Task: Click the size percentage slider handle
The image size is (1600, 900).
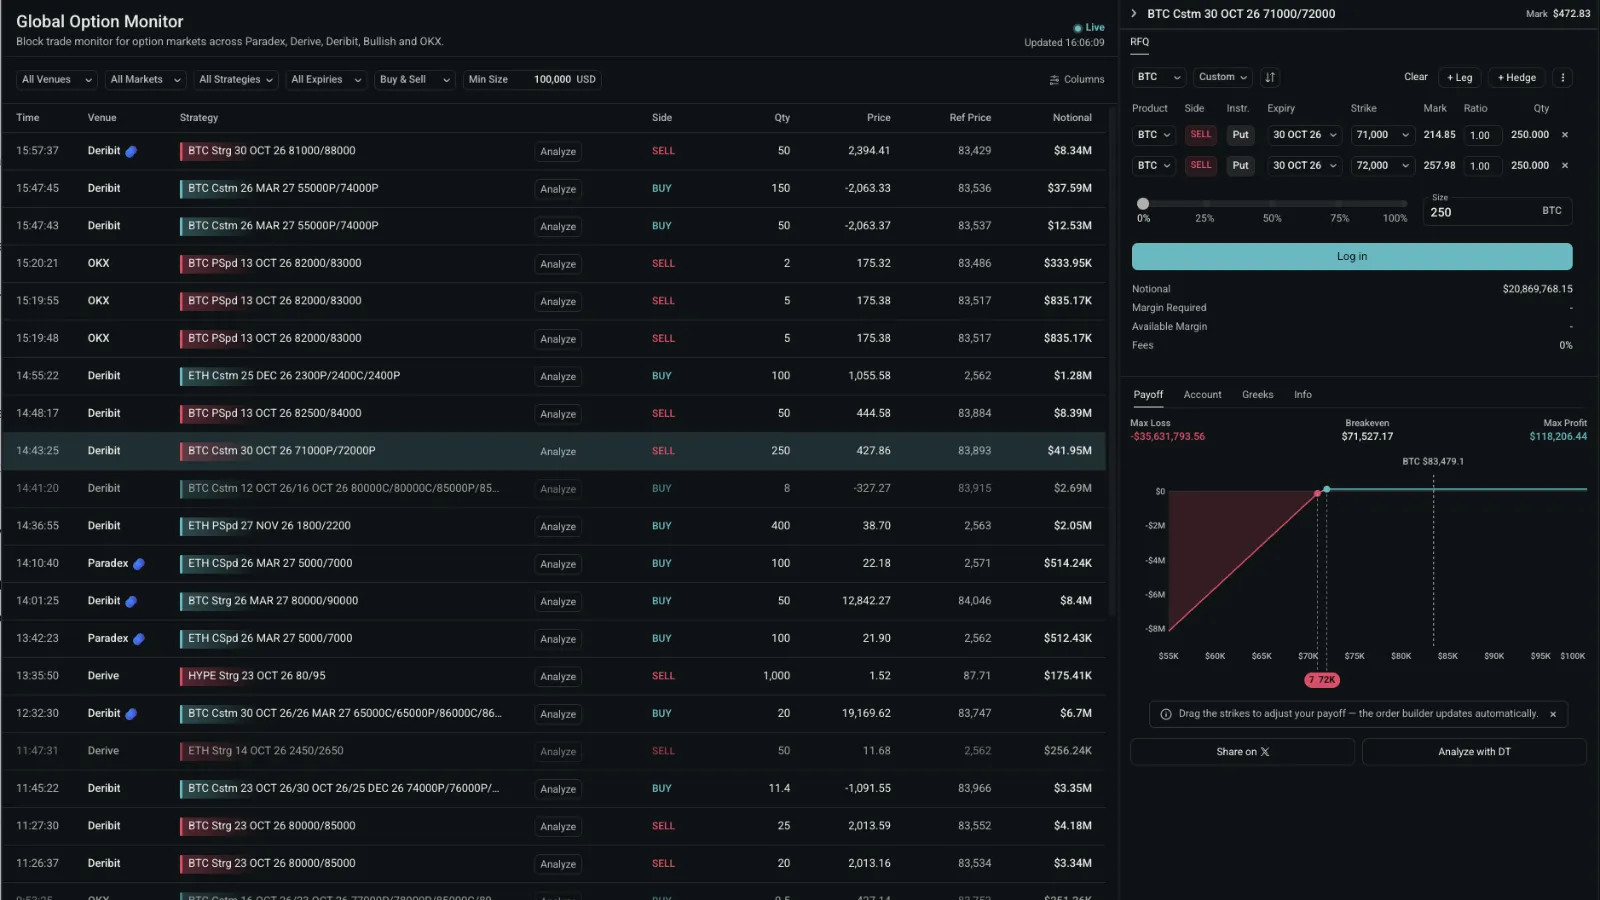Action: (x=1143, y=204)
